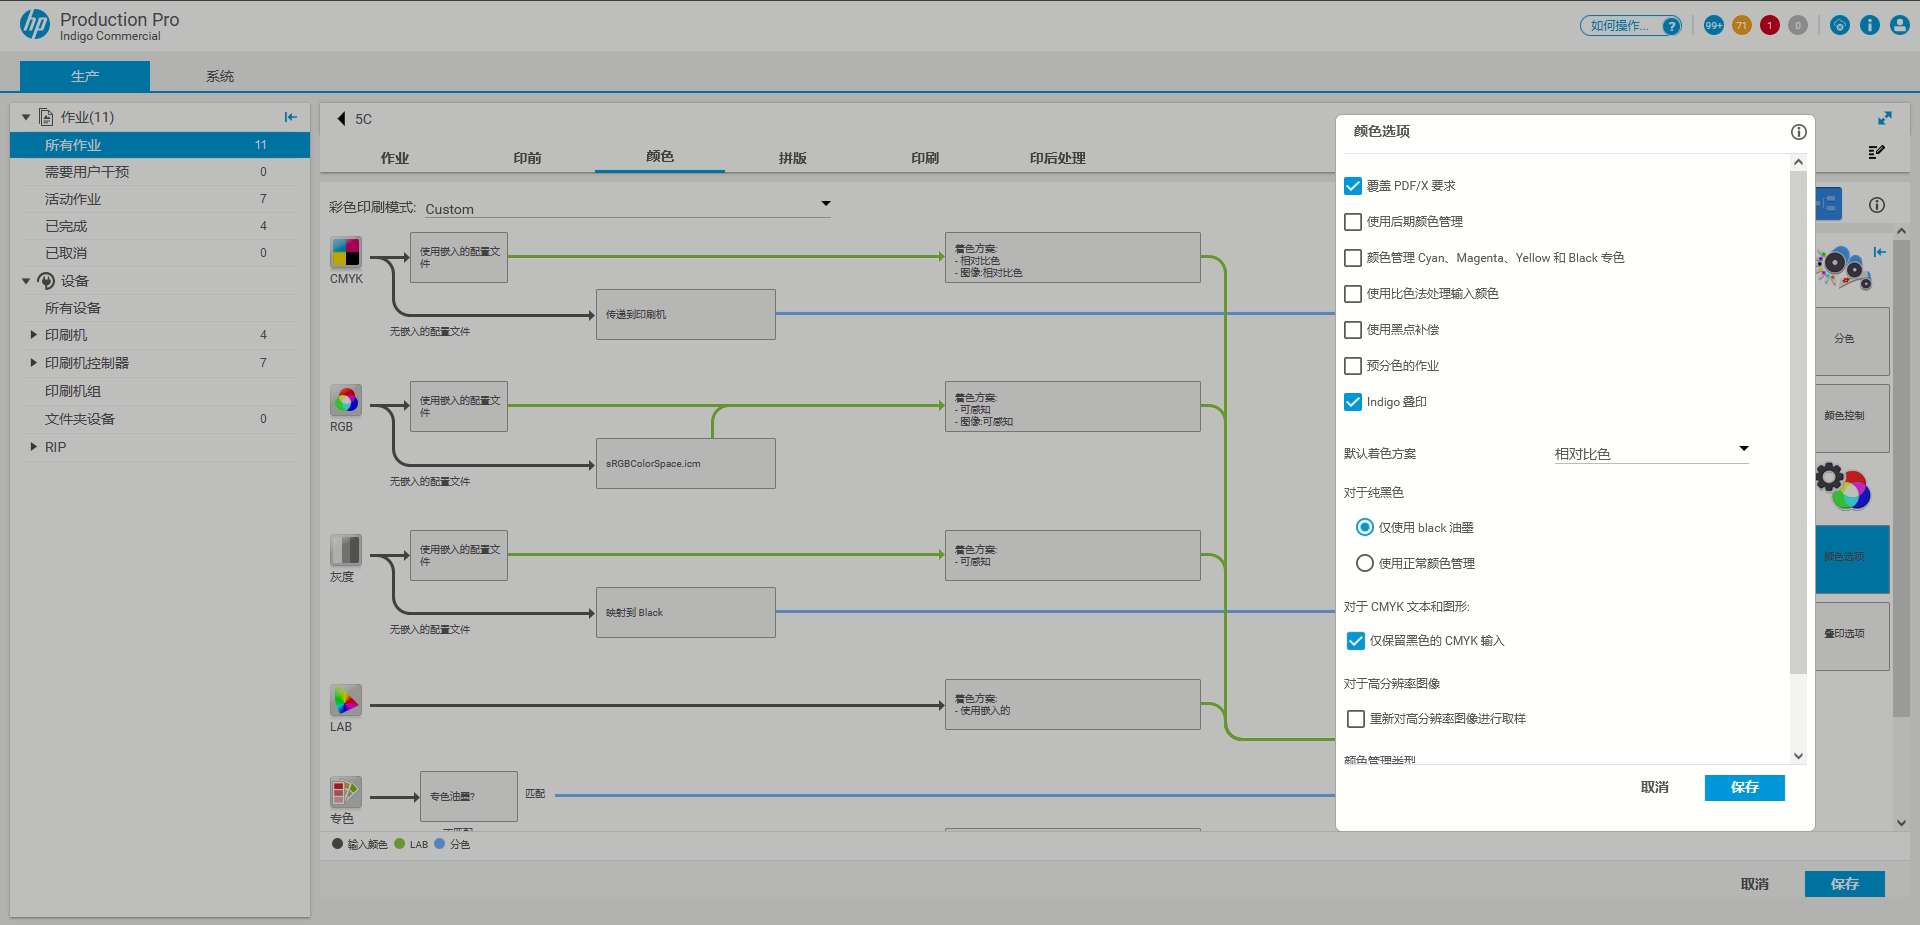The height and width of the screenshot is (925, 1920).
Task: Open the 作业 job tab
Action: (x=395, y=158)
